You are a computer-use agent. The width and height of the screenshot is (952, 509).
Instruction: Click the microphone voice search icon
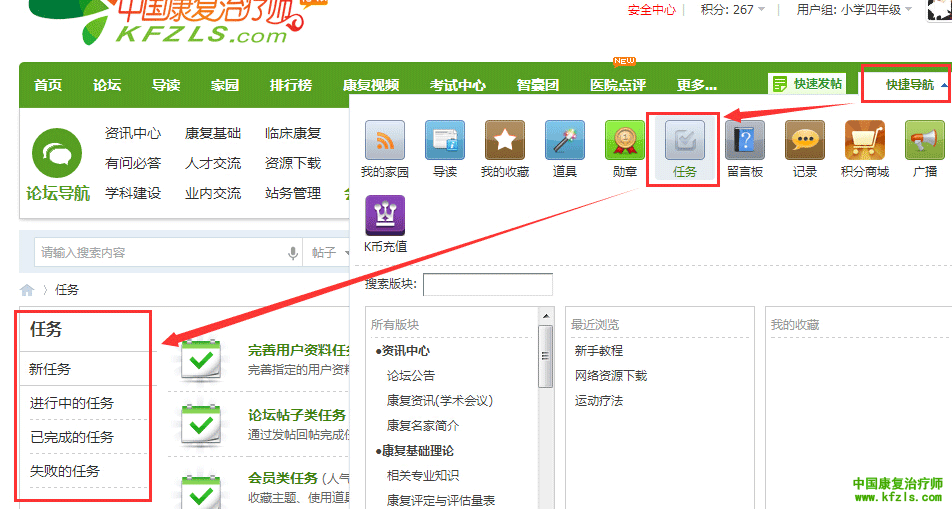293,254
